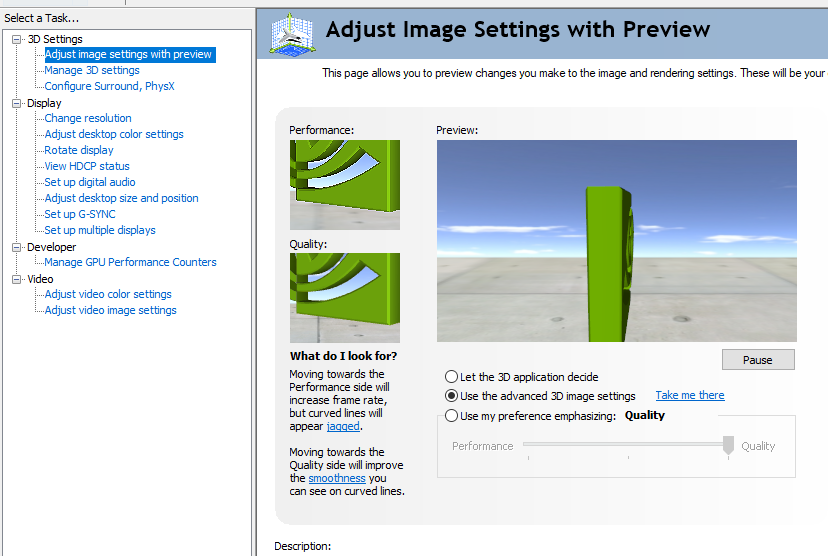This screenshot has width=828, height=556.
Task: Collapse the Display tree node
Action: pos(16,103)
